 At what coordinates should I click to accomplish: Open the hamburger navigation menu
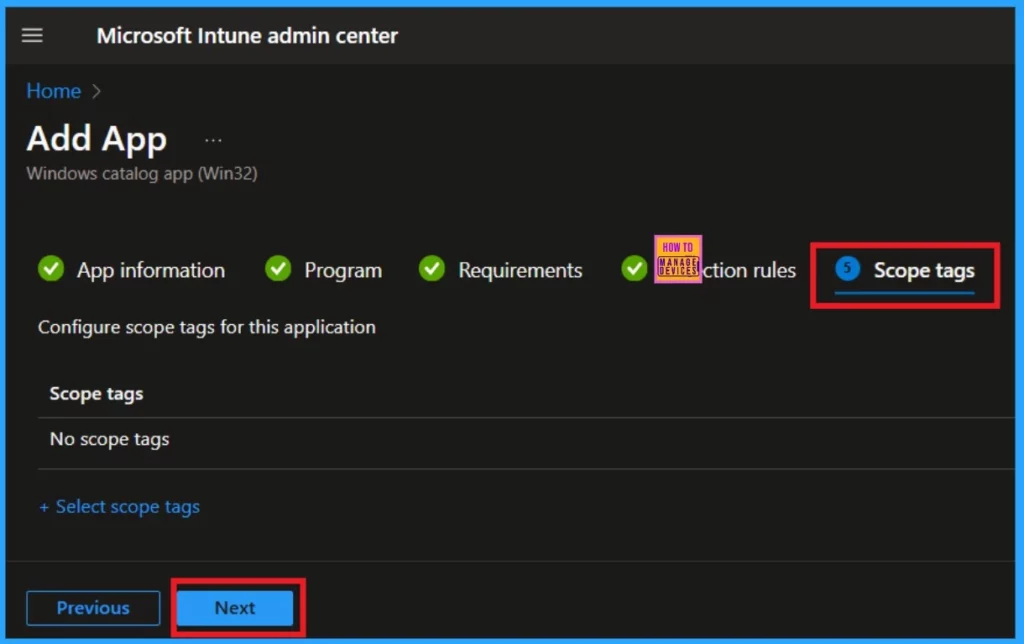pyautogui.click(x=32, y=35)
